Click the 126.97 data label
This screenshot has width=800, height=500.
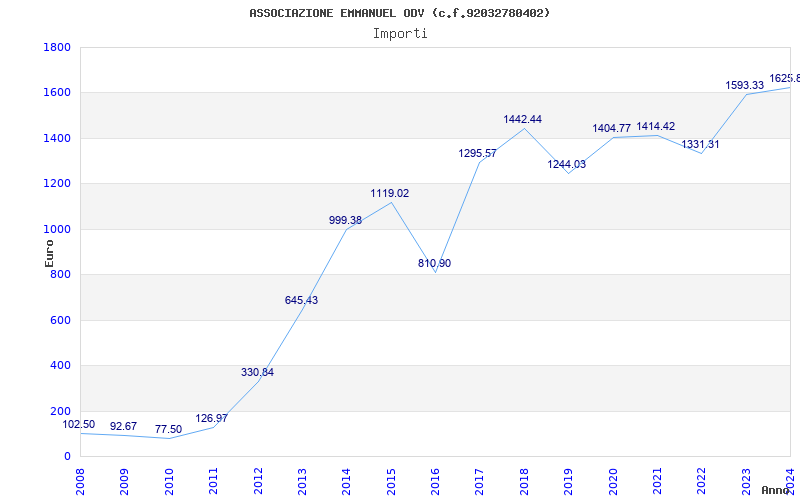click(x=211, y=419)
